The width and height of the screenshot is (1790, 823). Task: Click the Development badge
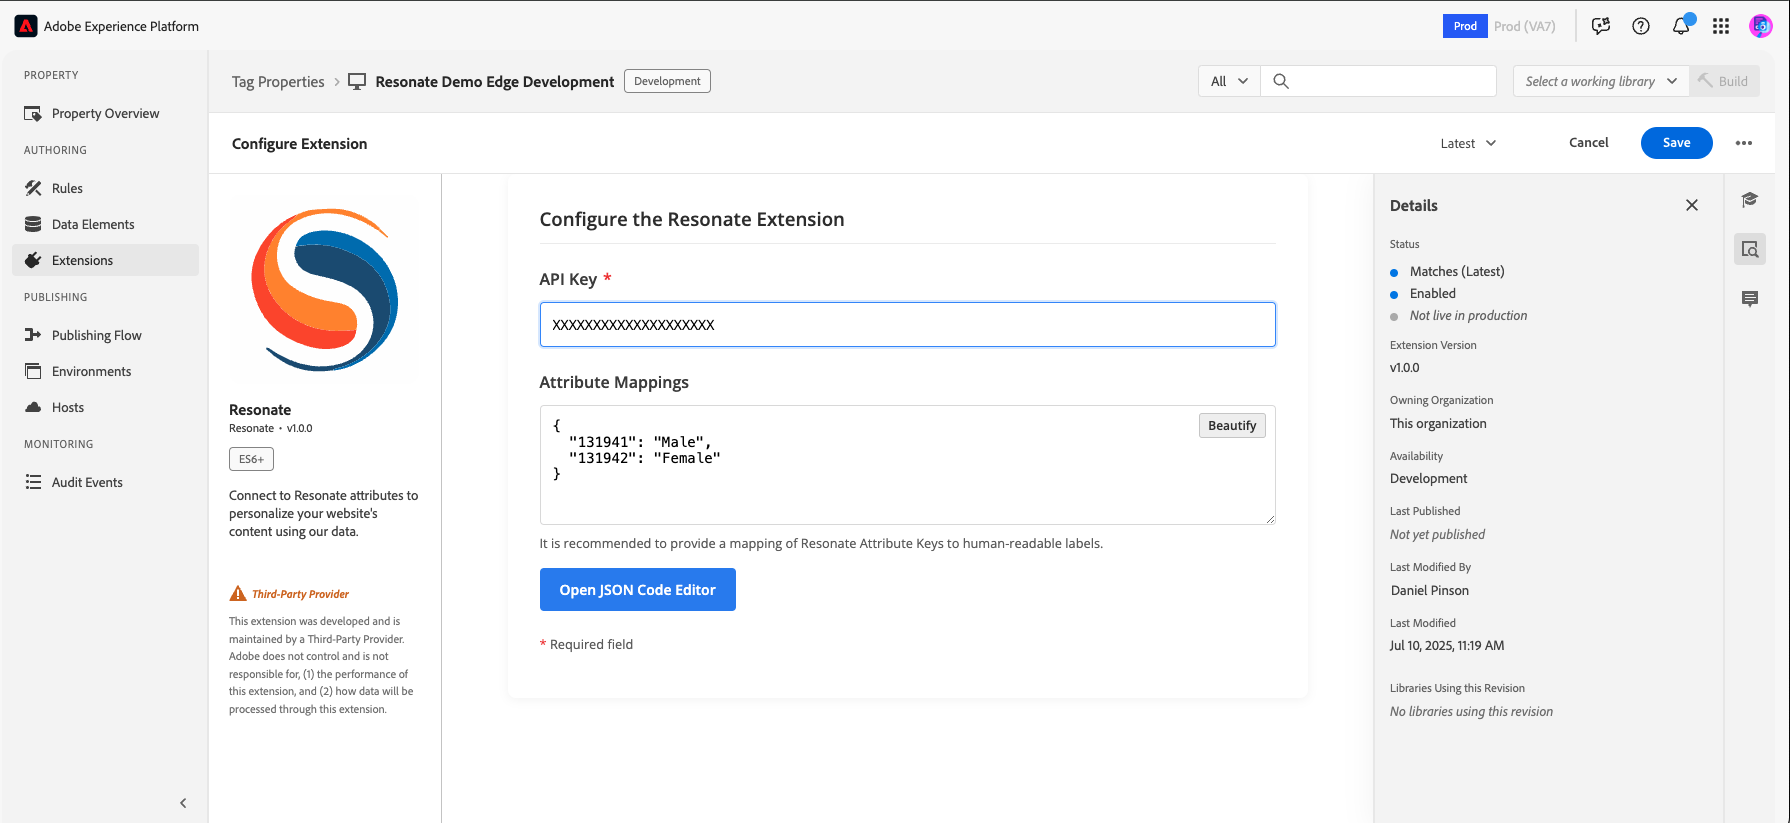(667, 81)
